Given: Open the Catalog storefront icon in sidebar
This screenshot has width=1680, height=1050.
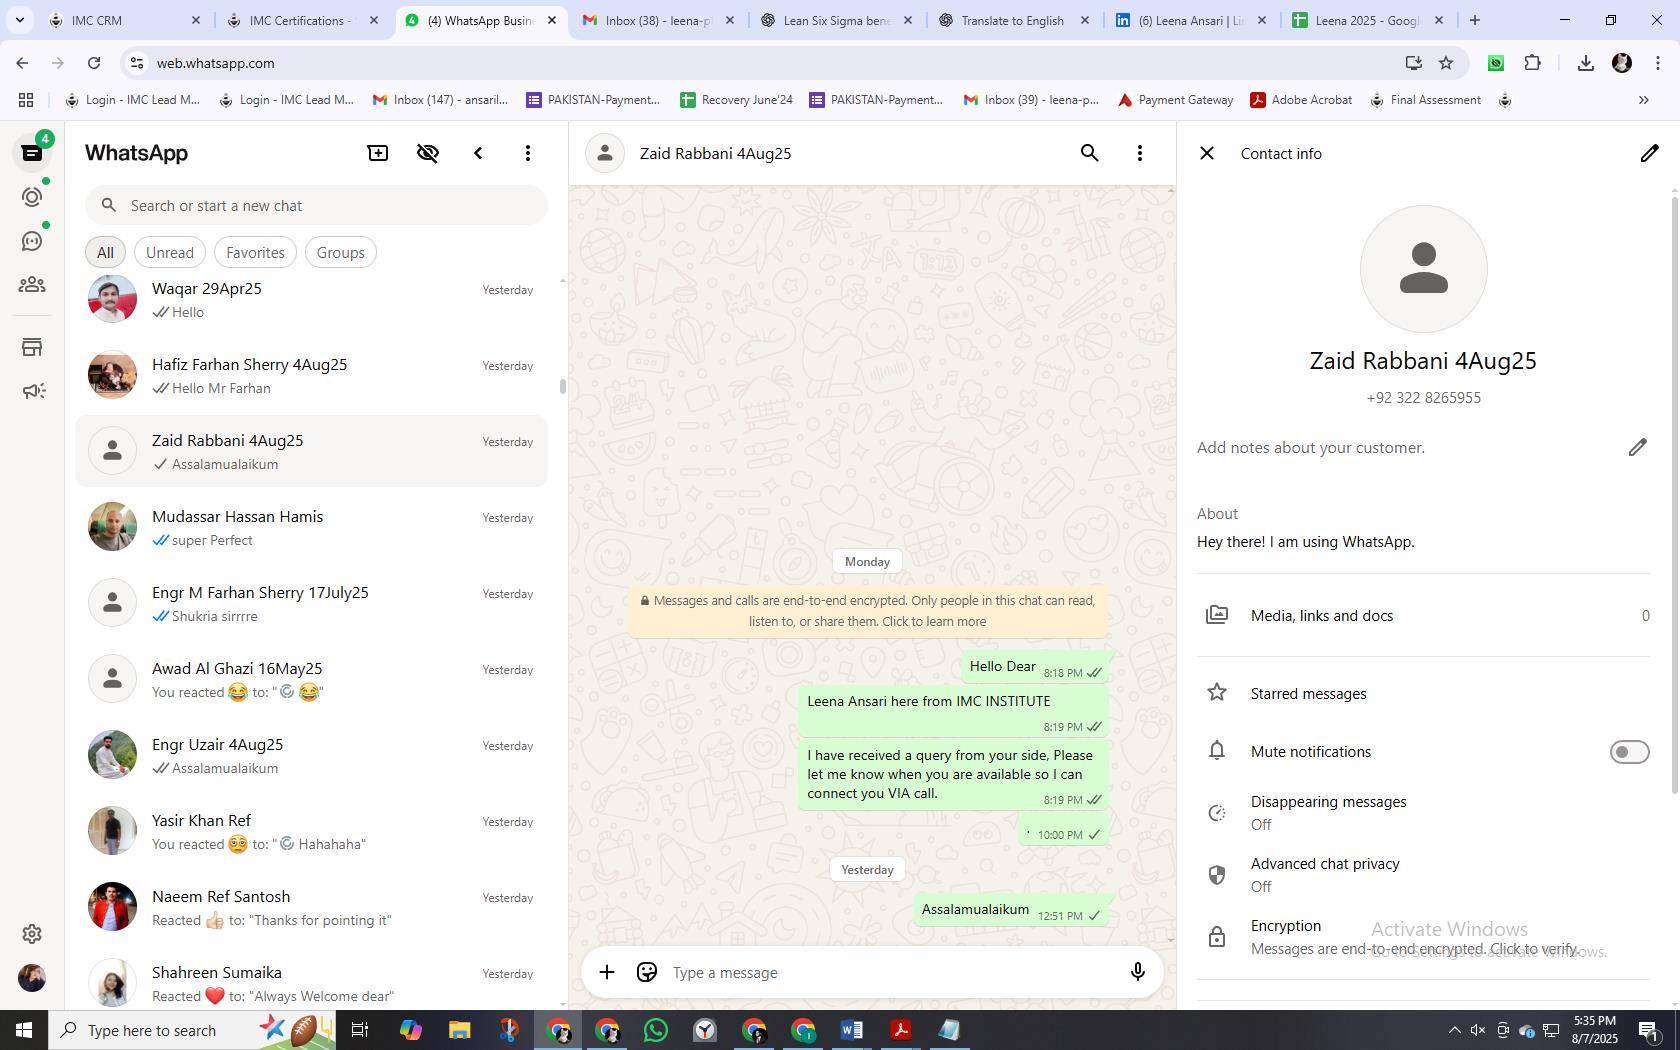Looking at the screenshot, I should click(32, 347).
